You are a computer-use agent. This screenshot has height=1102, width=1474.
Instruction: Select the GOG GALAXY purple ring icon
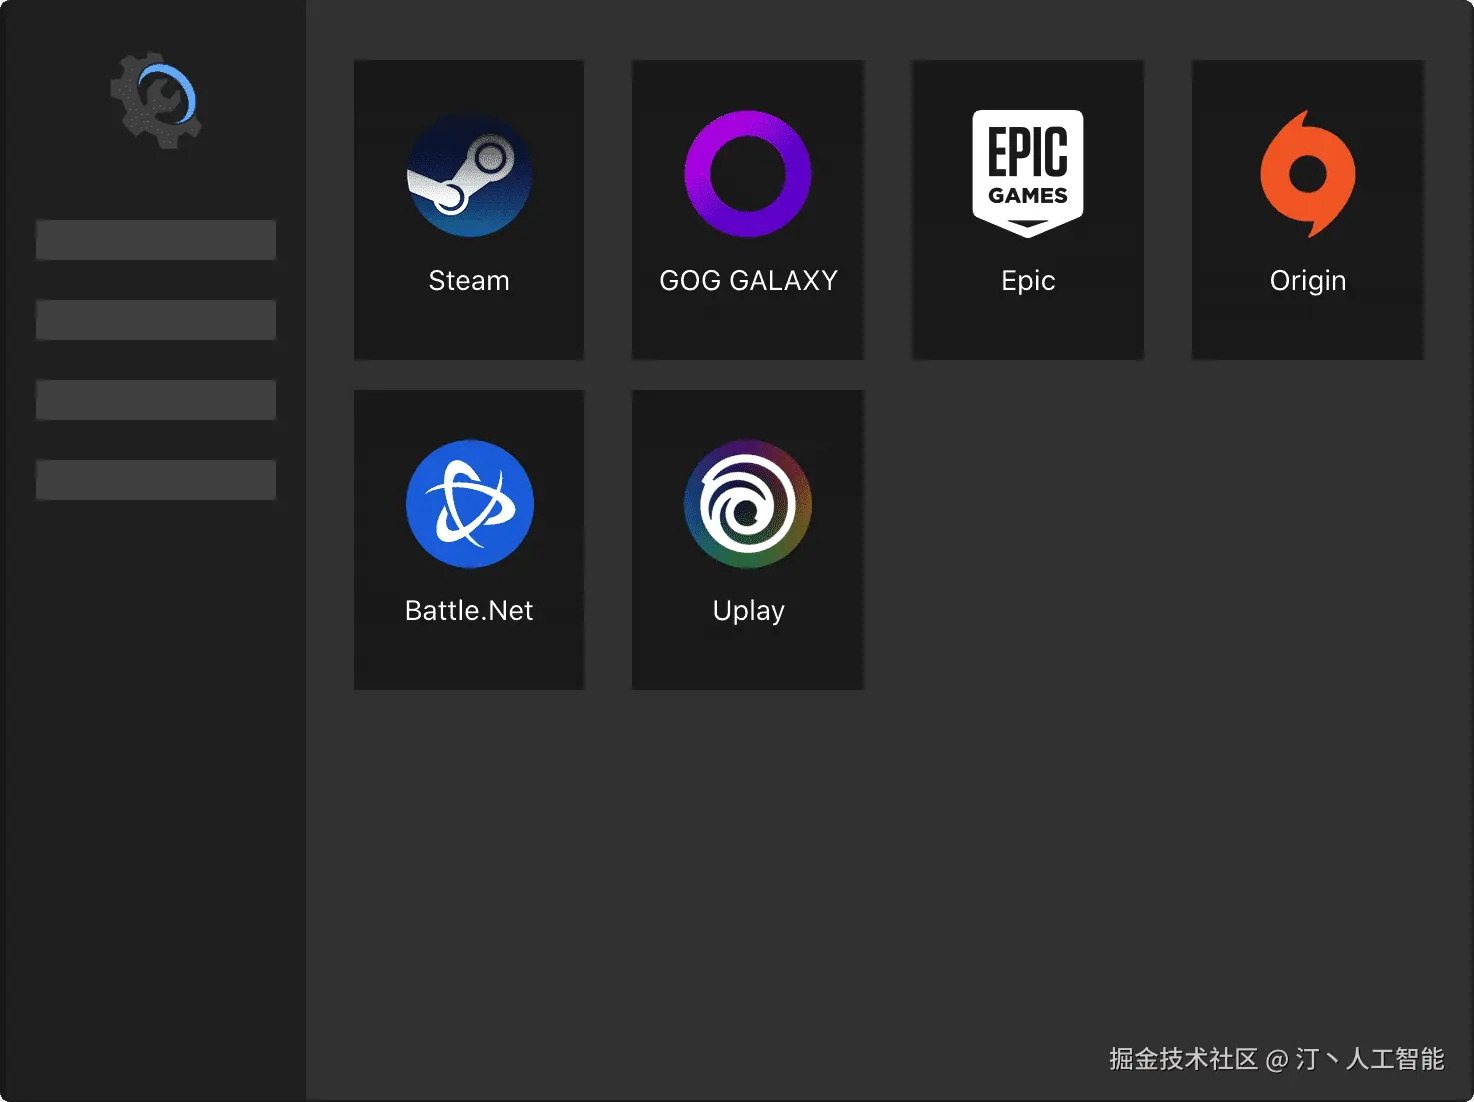point(748,174)
